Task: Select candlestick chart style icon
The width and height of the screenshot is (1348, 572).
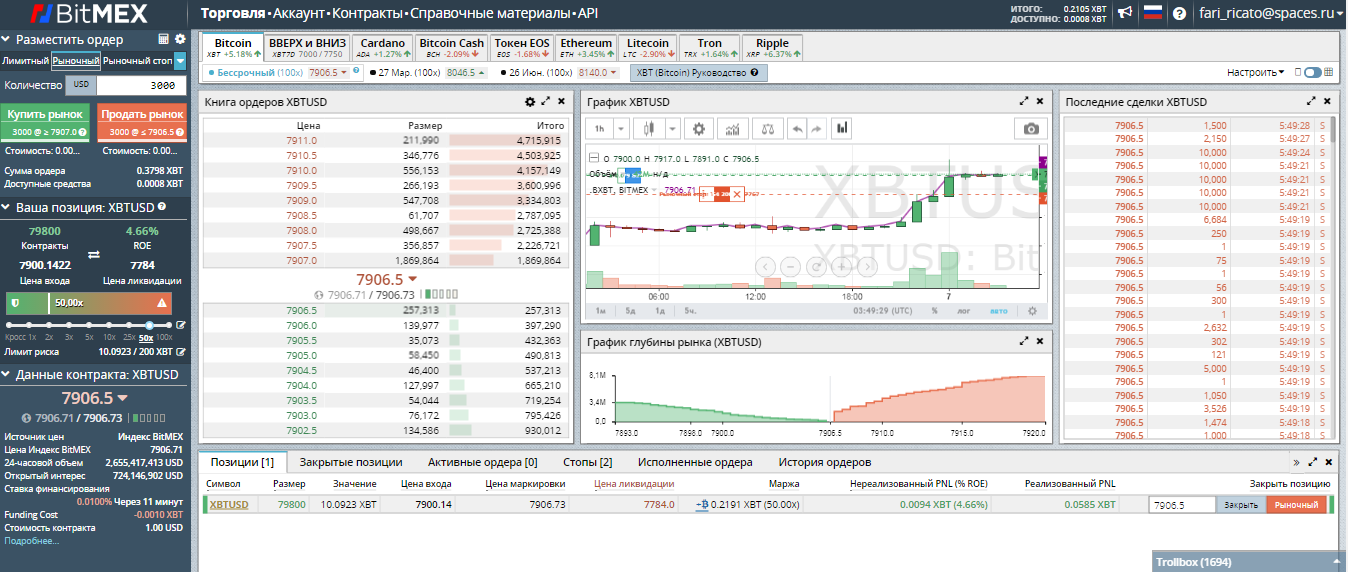Action: tap(649, 128)
